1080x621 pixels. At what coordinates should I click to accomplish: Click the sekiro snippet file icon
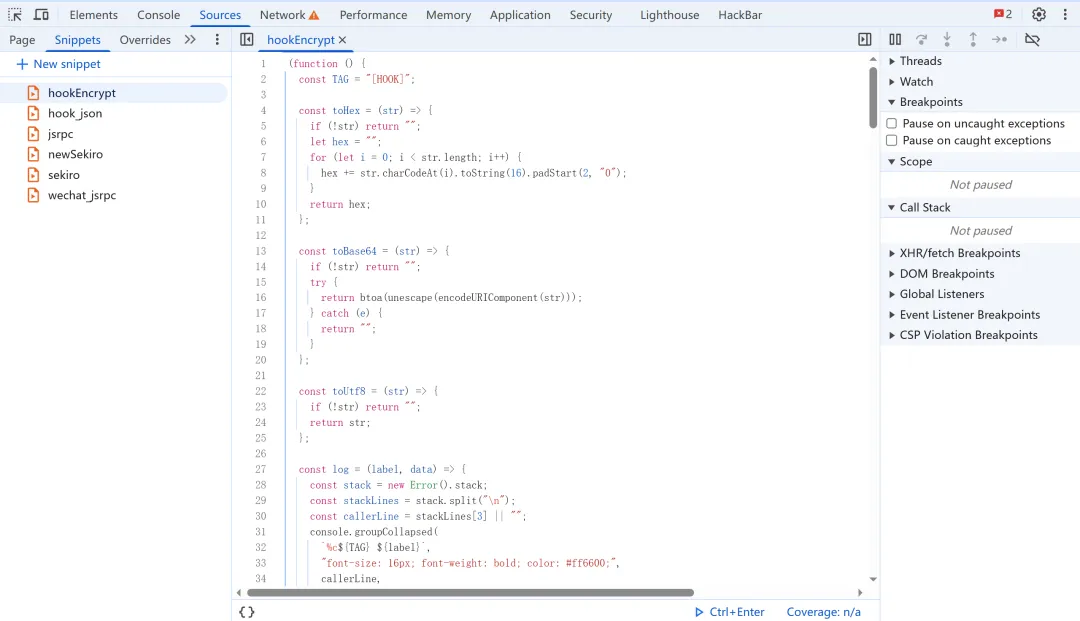tap(33, 174)
